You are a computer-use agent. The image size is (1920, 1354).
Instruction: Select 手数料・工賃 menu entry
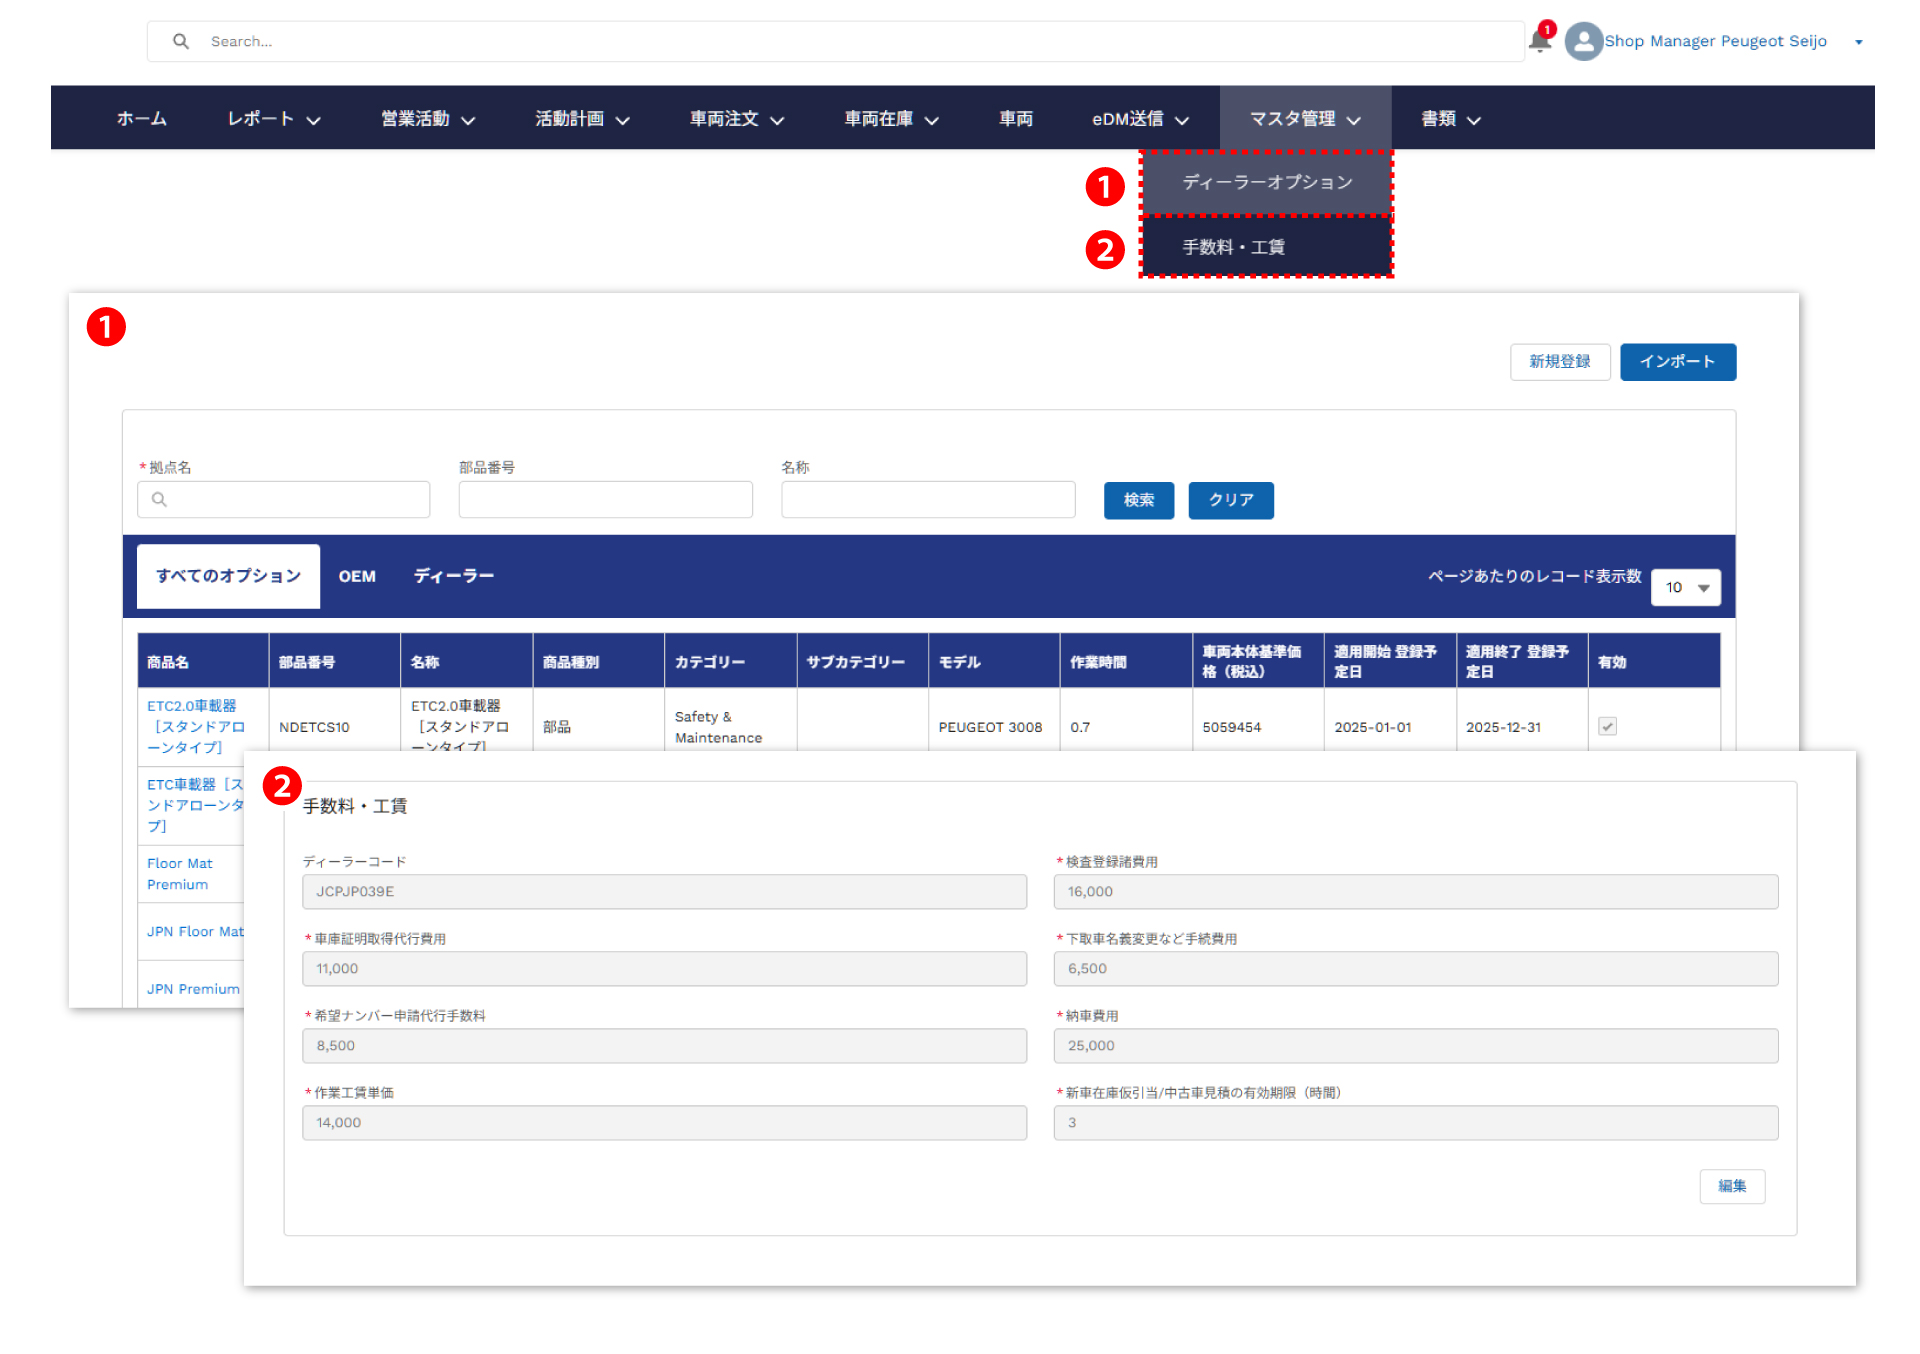pos(1233,247)
